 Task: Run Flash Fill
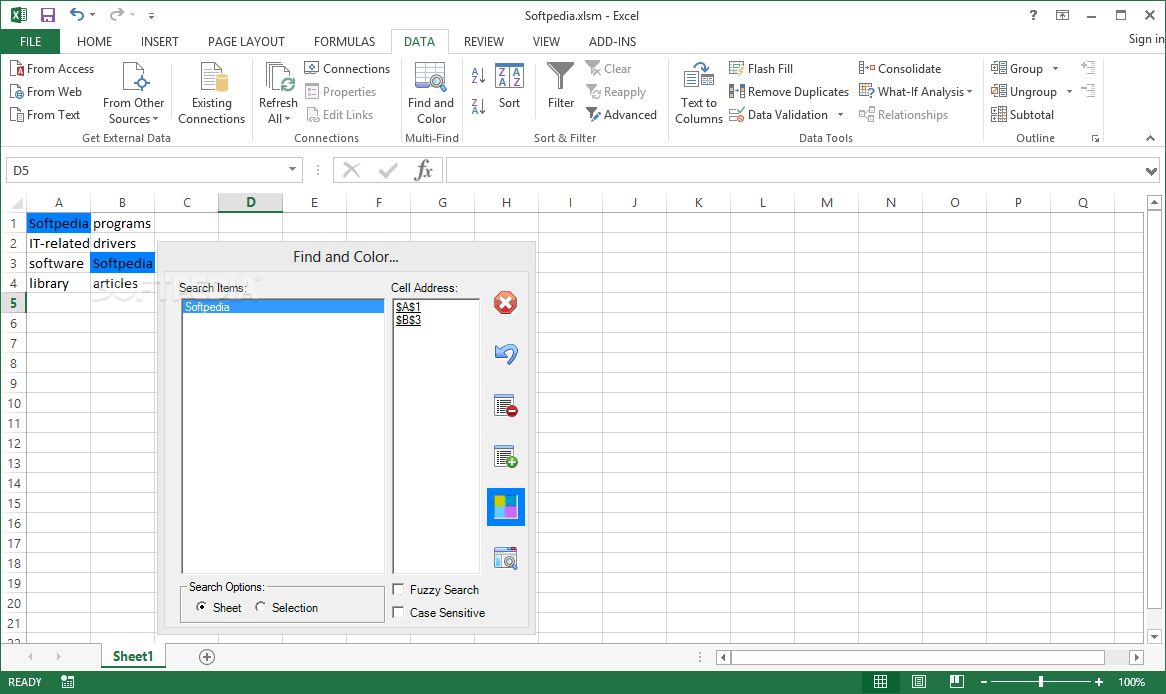[761, 68]
